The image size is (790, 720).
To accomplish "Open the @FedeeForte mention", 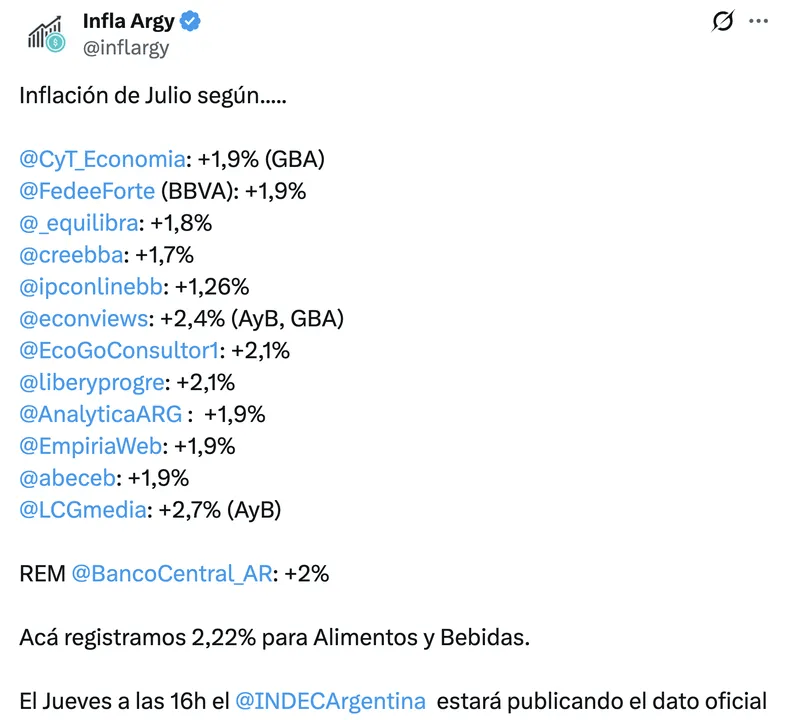I will tap(87, 191).
